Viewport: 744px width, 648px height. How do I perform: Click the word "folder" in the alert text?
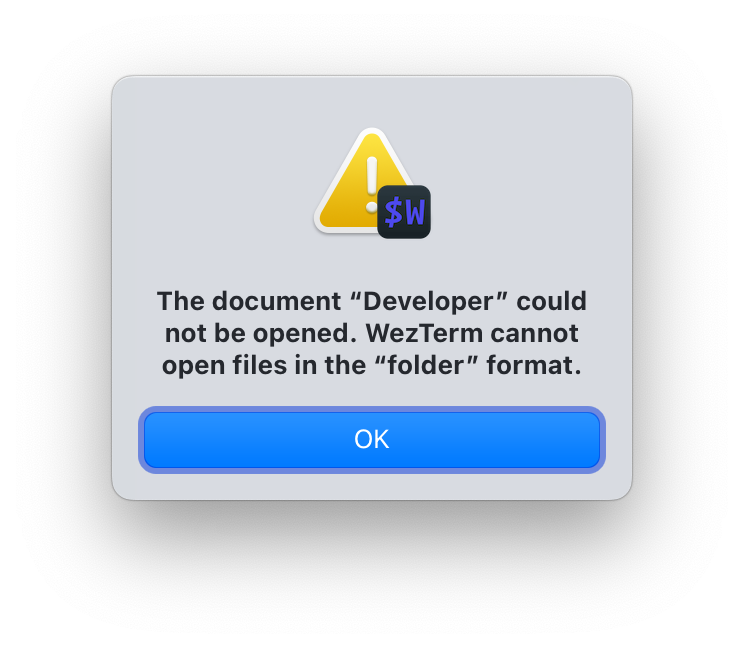coord(426,365)
